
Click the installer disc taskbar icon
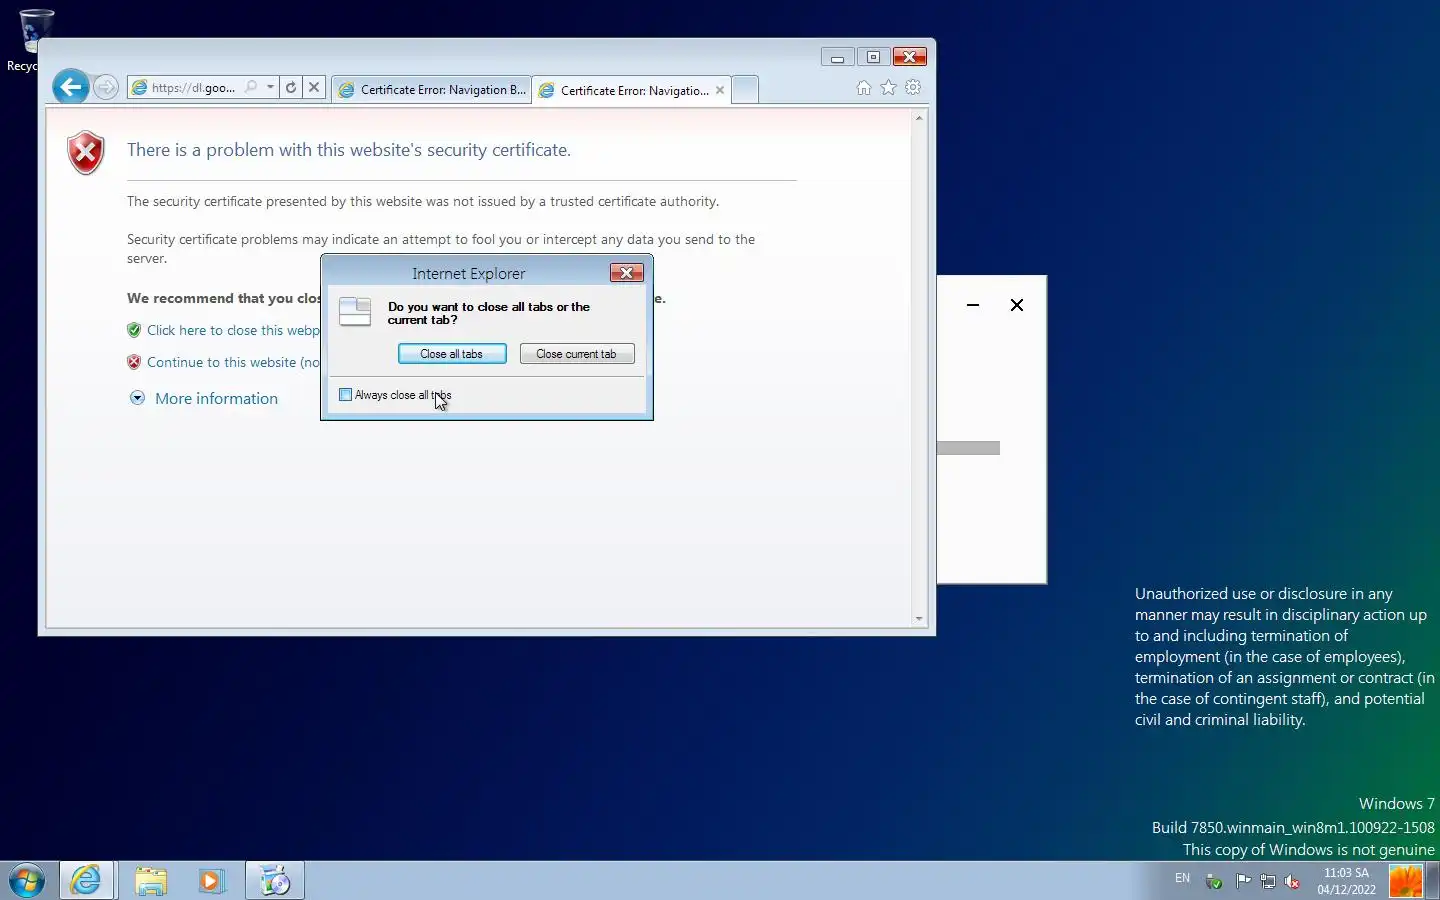coord(275,881)
